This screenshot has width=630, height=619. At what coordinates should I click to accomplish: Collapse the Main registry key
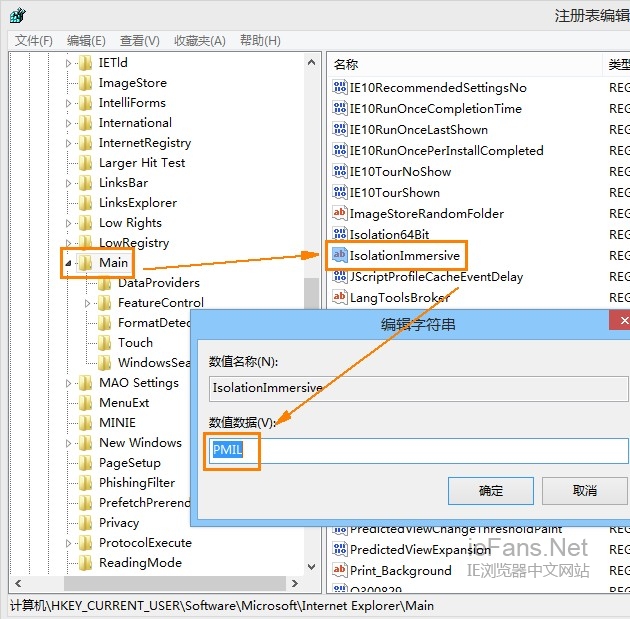pos(69,263)
